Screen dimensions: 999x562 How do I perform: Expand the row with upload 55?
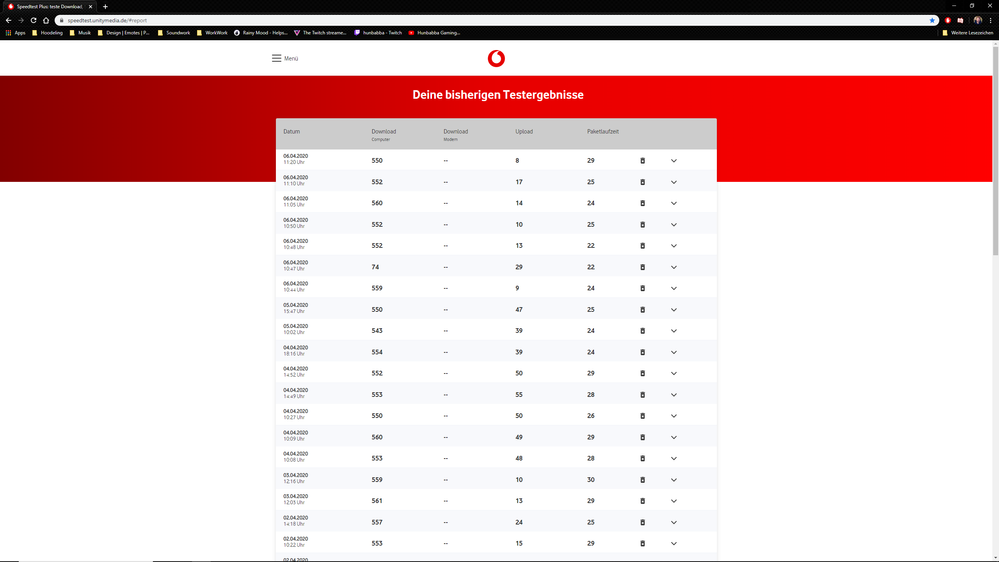click(673, 394)
